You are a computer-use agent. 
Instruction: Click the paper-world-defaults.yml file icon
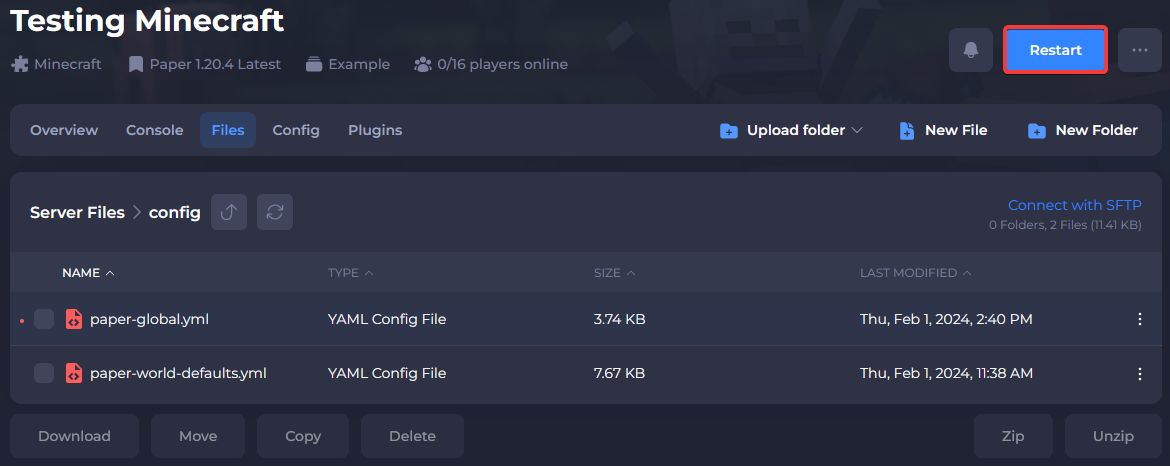[x=74, y=373]
